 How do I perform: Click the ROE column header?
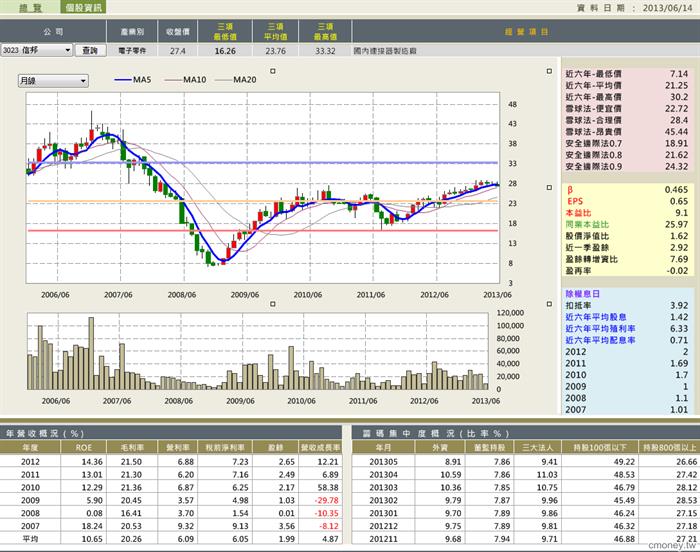(x=83, y=447)
